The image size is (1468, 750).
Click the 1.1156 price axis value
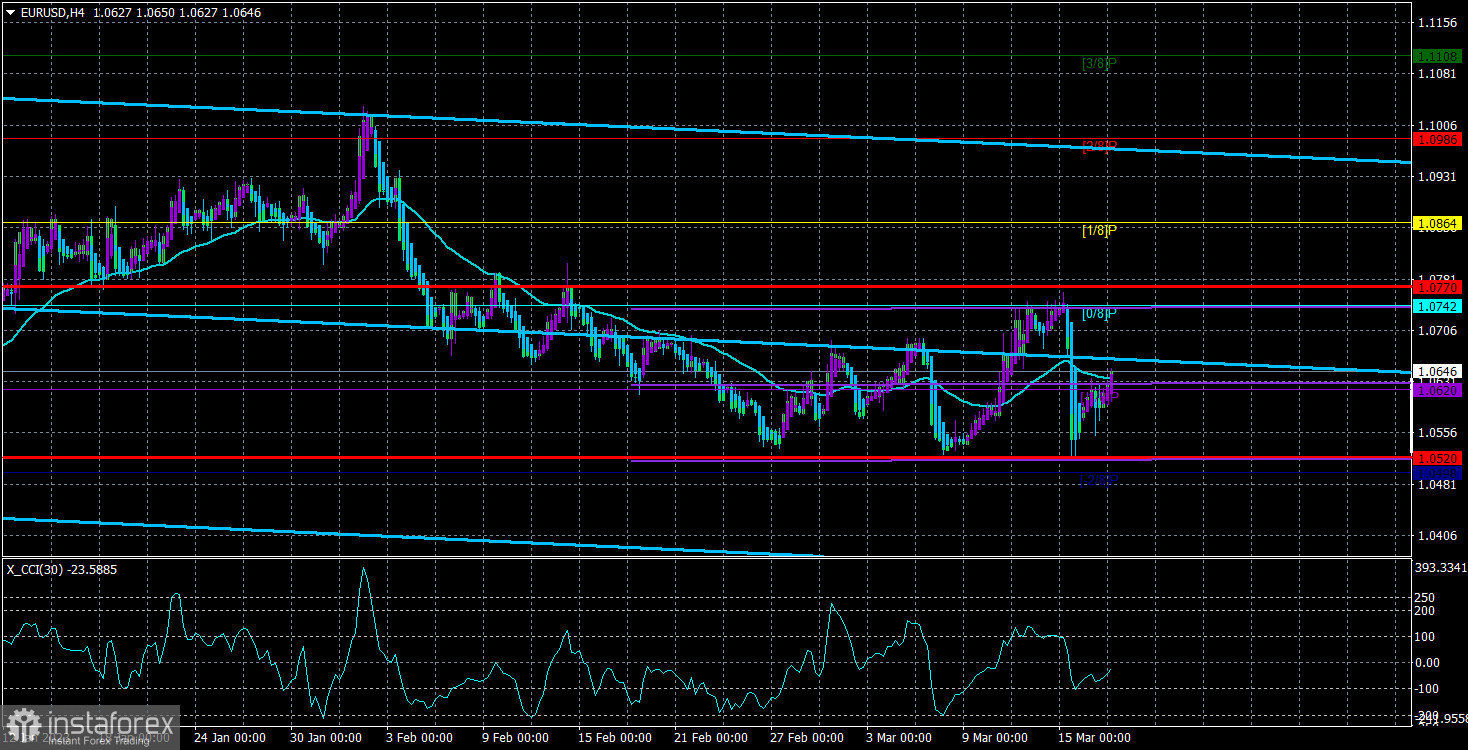[1439, 22]
